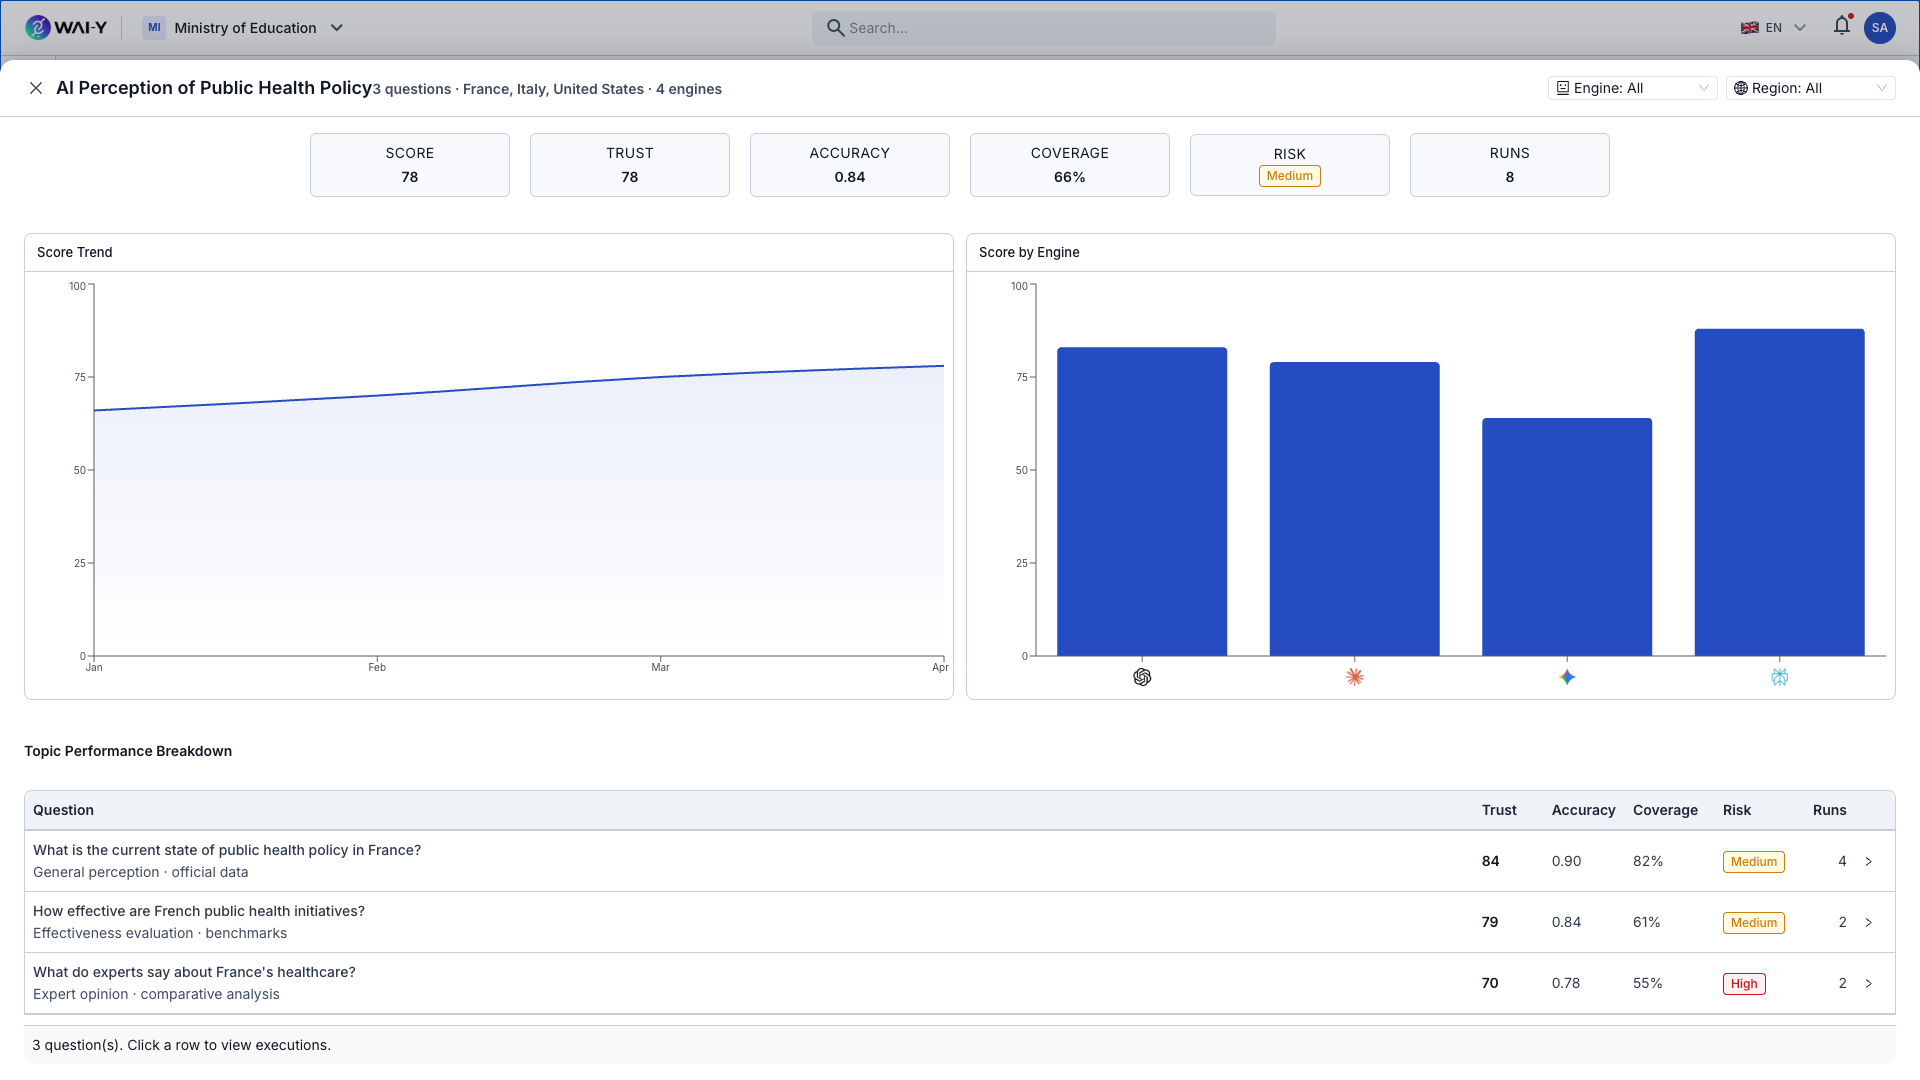Open notifications via the bell icon
Viewport: 1920px width, 1080px height.
[1842, 27]
